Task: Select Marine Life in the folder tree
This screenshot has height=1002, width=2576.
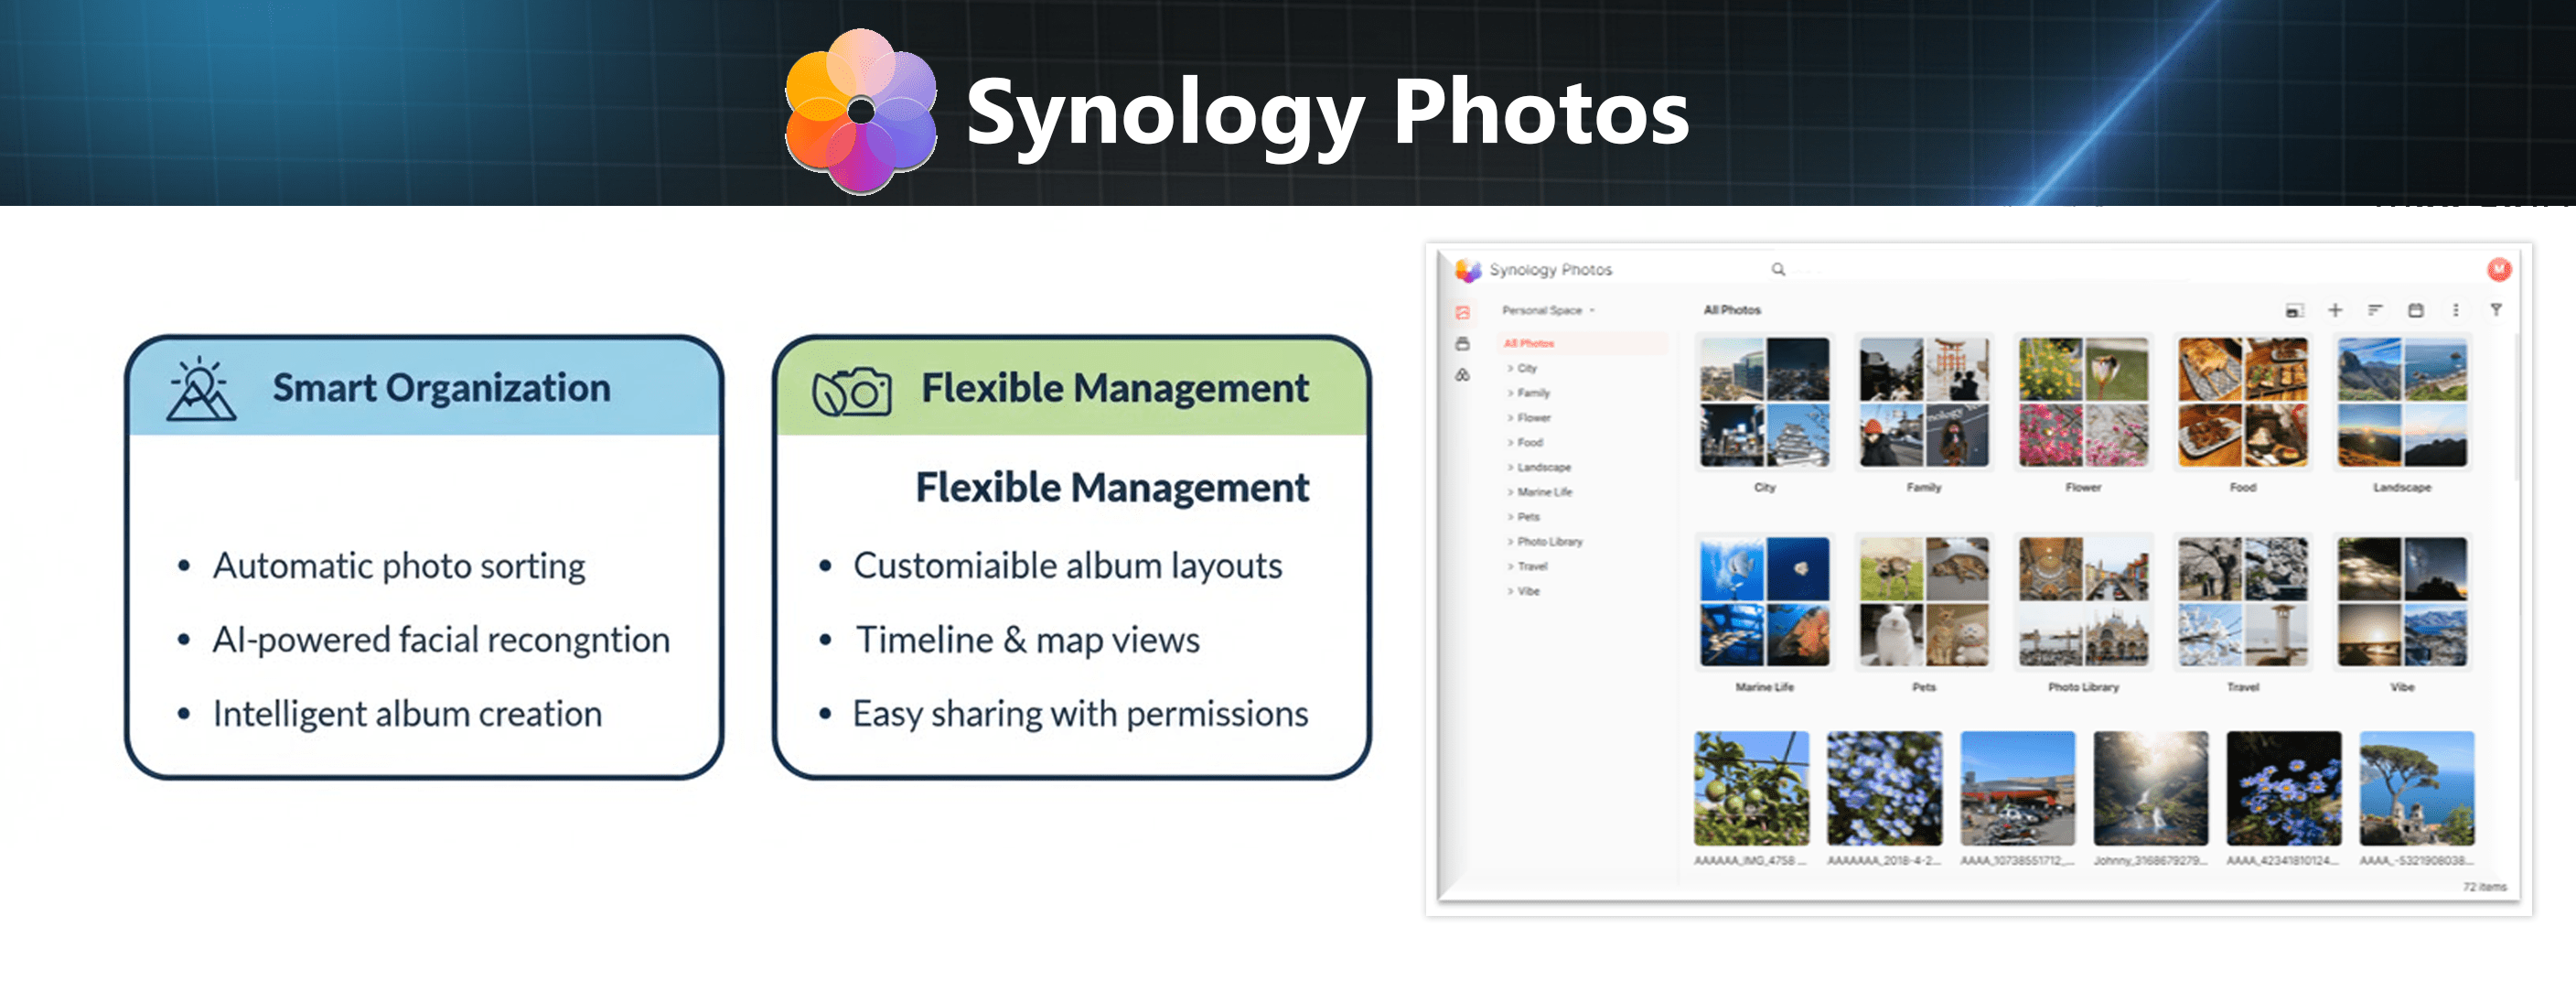Action: 1545,493
